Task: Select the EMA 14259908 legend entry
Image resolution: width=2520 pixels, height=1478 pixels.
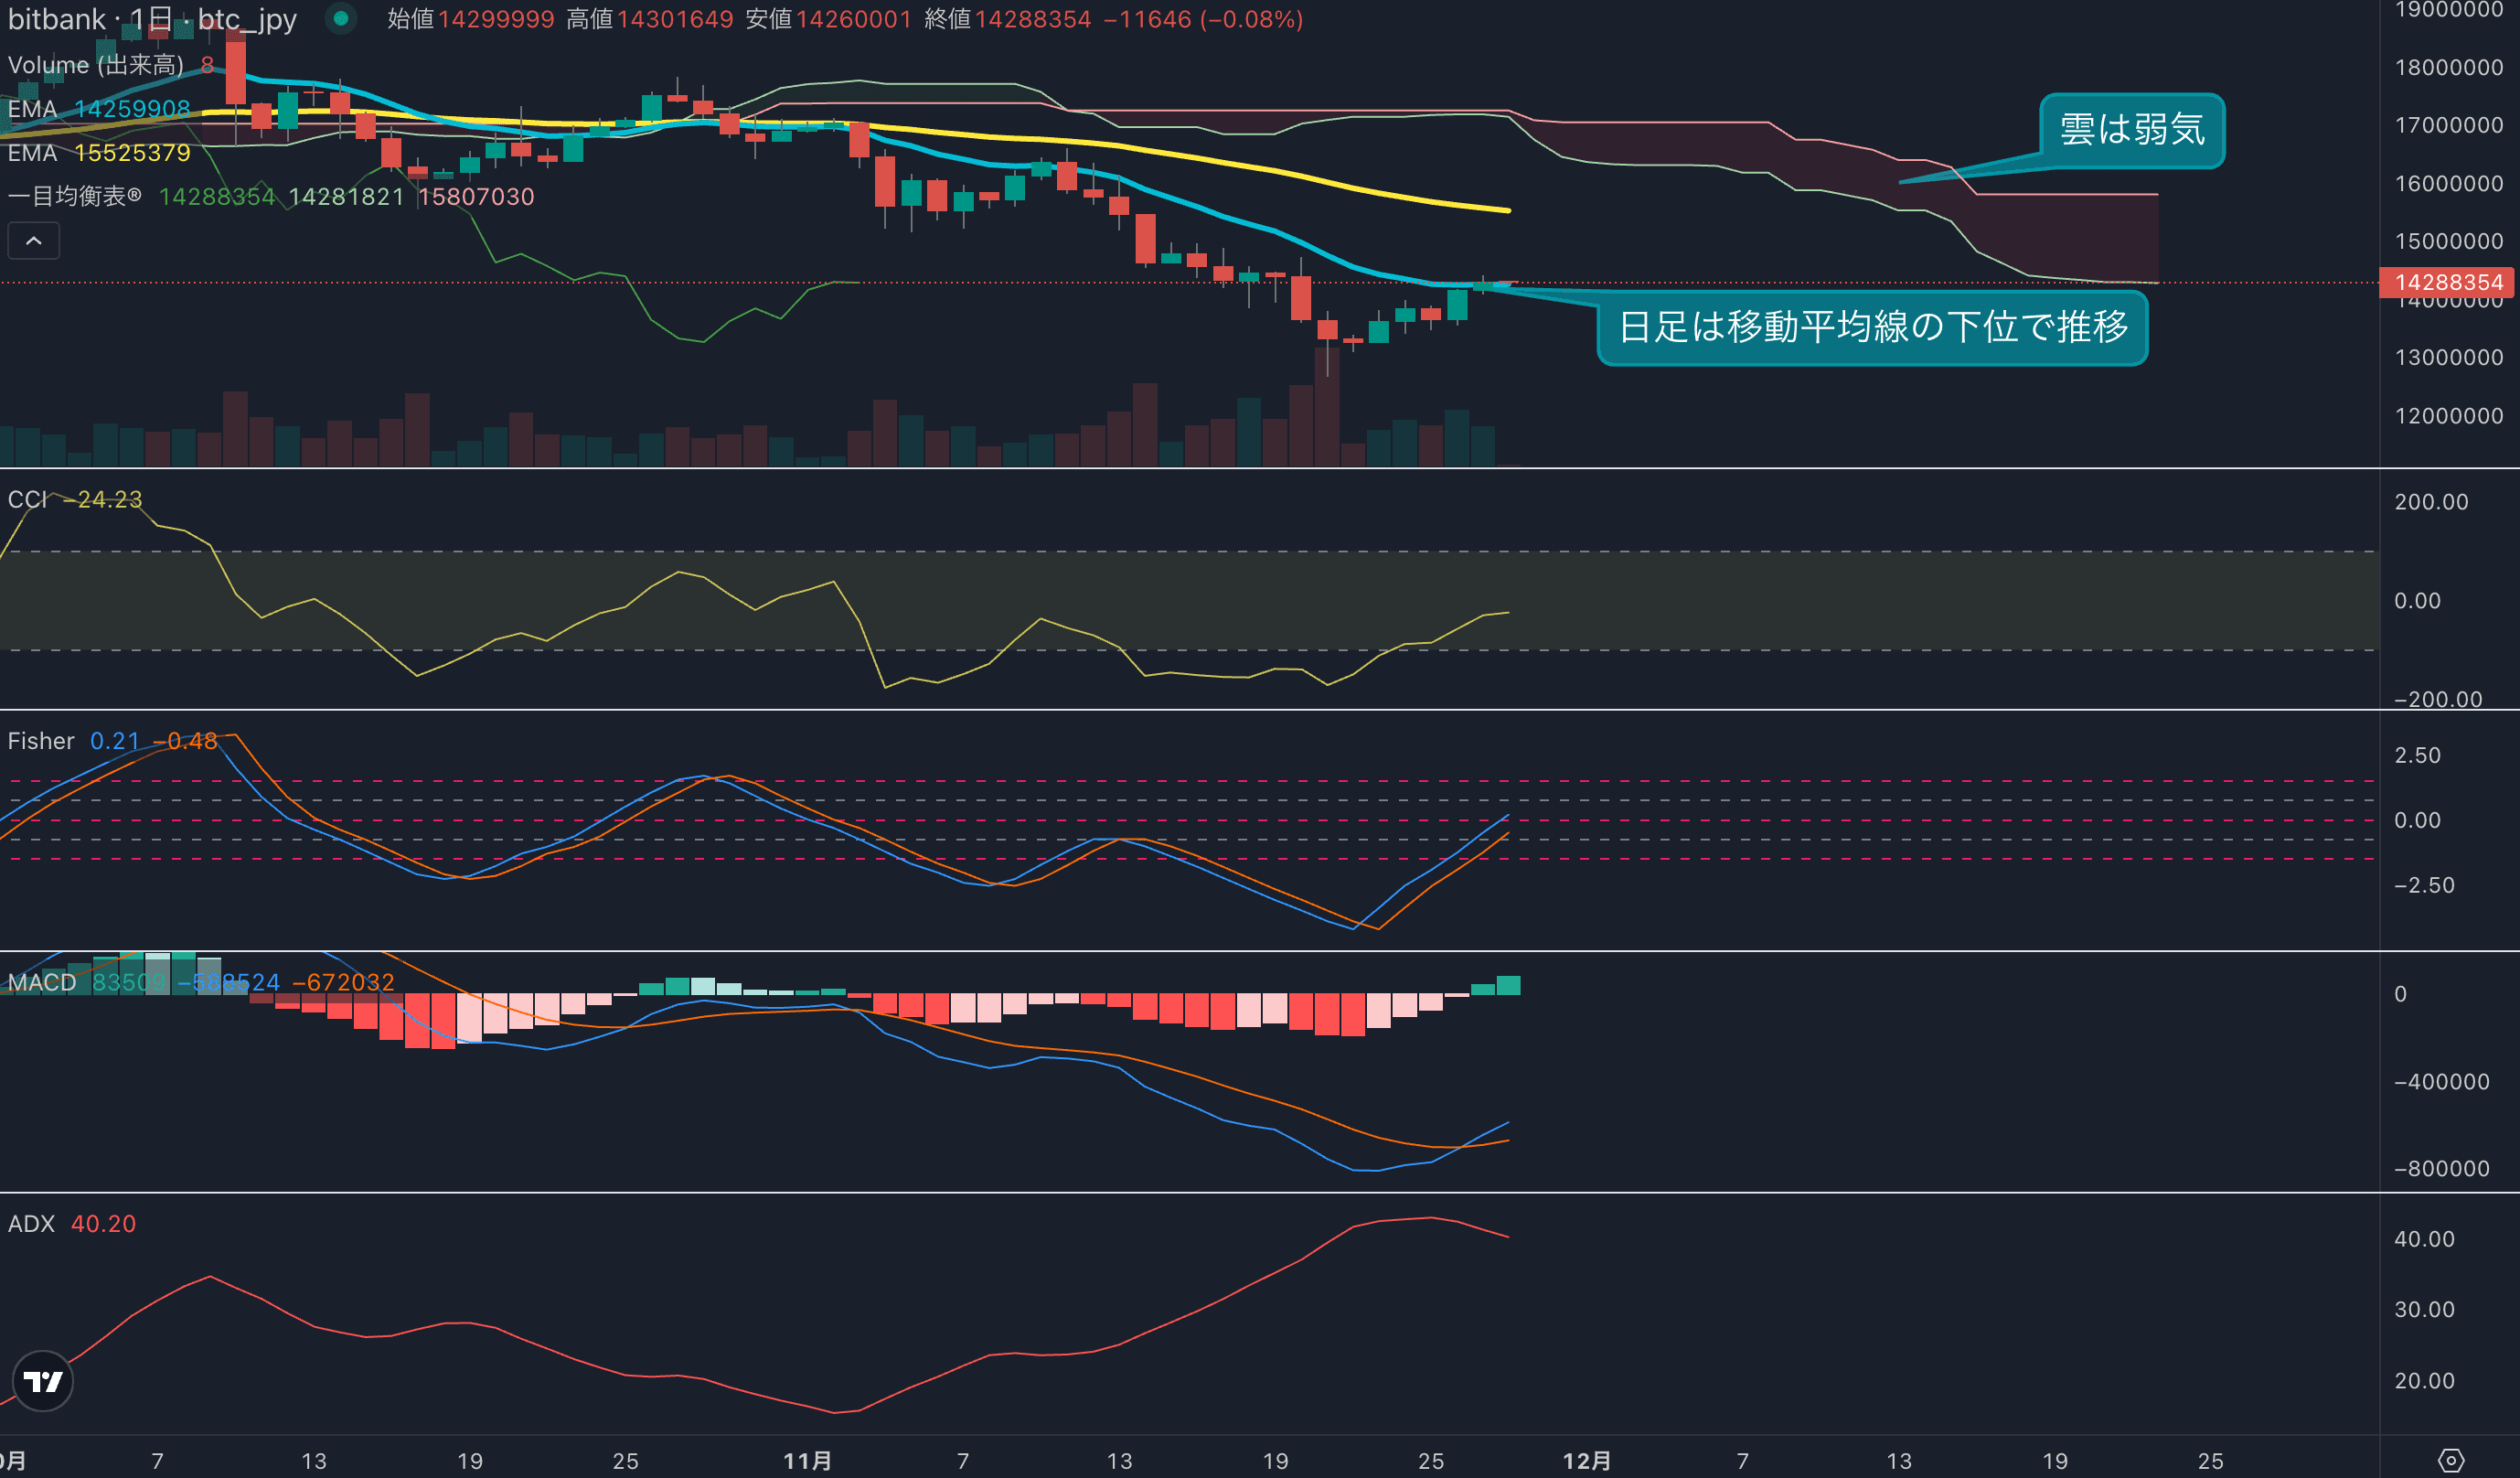Action: tap(98, 109)
